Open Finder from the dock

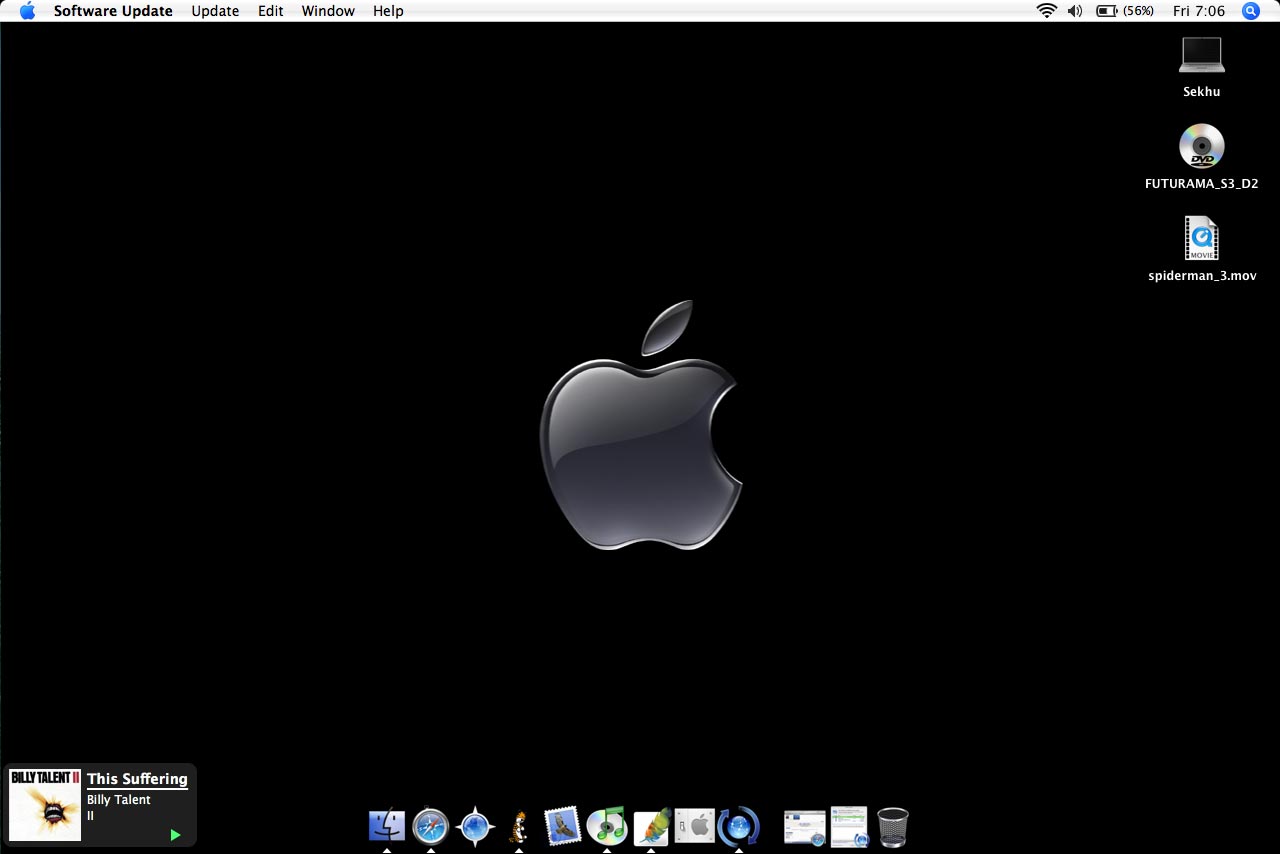tap(387, 826)
